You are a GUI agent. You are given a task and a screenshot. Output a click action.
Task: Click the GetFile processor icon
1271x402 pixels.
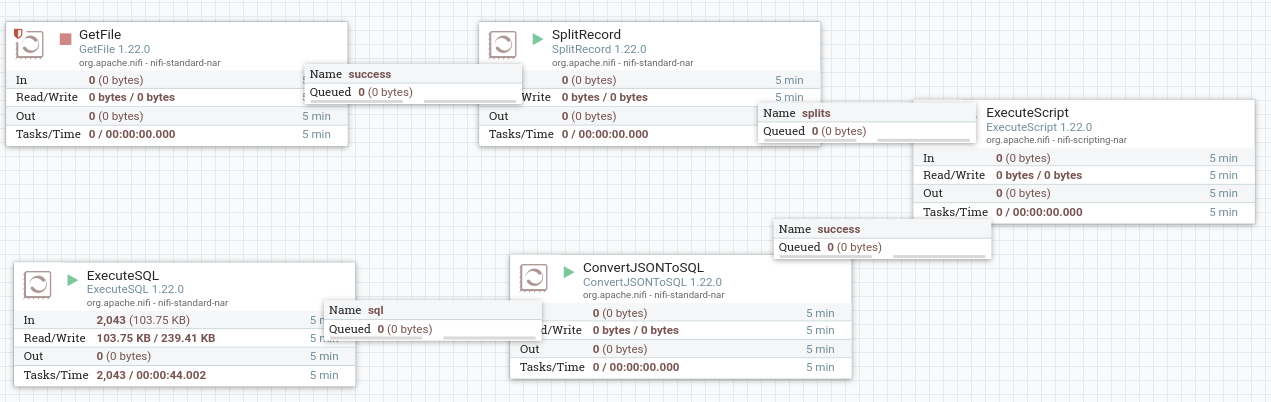pos(30,44)
